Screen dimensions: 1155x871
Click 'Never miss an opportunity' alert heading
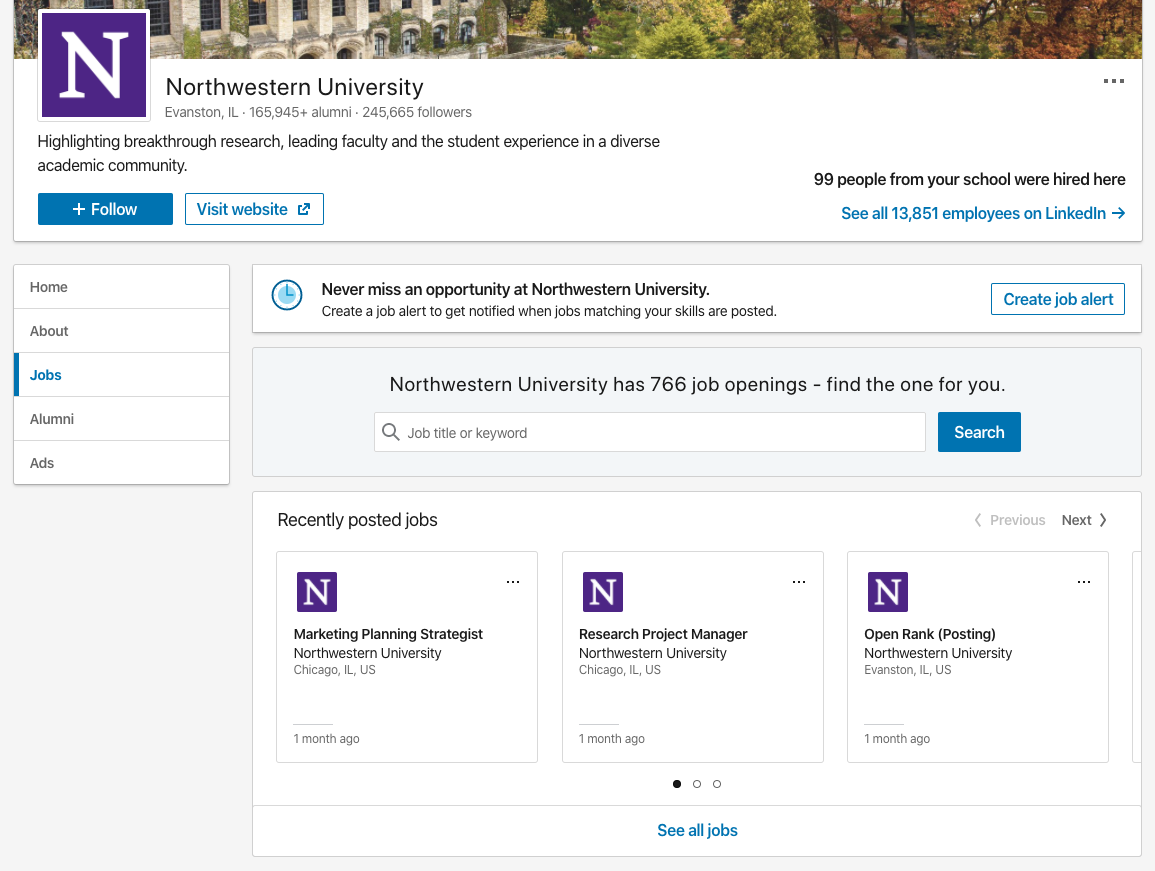coord(516,290)
